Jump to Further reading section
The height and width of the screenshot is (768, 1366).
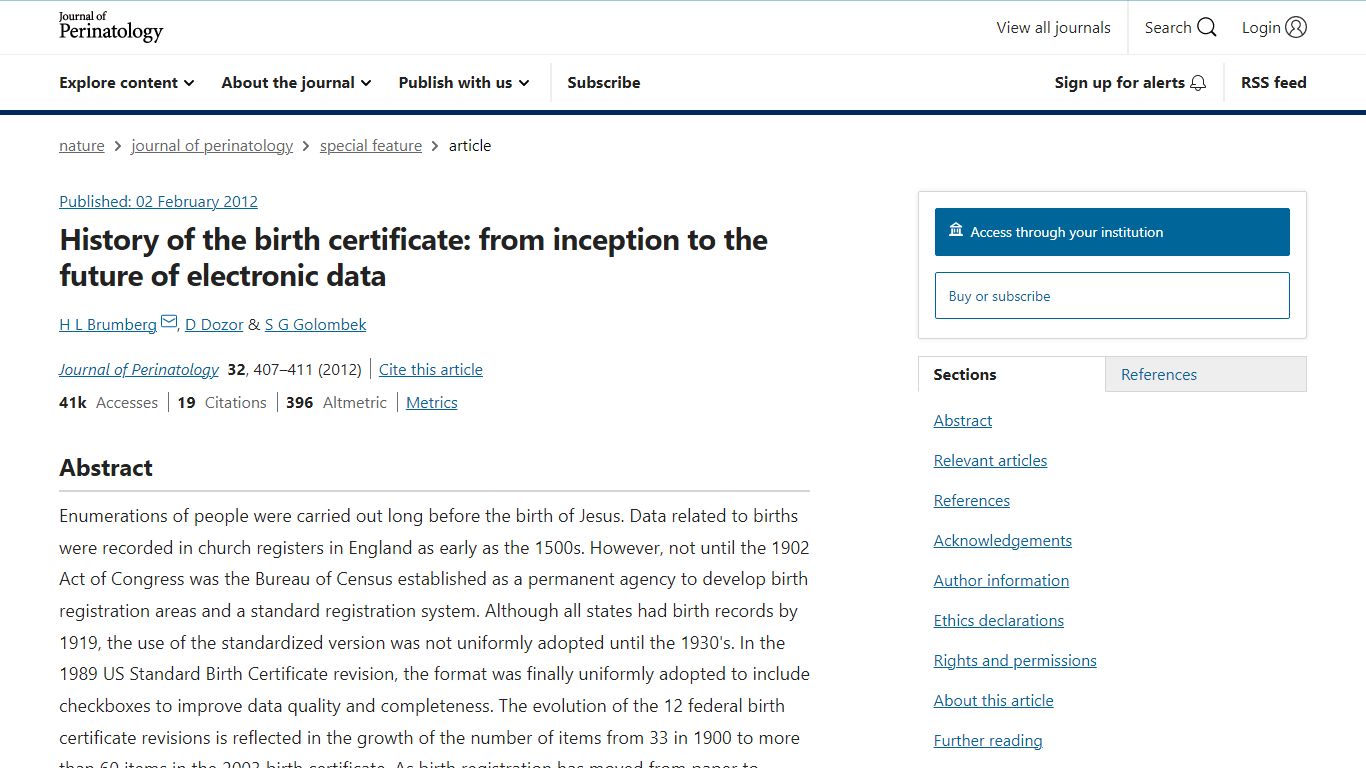pos(988,741)
